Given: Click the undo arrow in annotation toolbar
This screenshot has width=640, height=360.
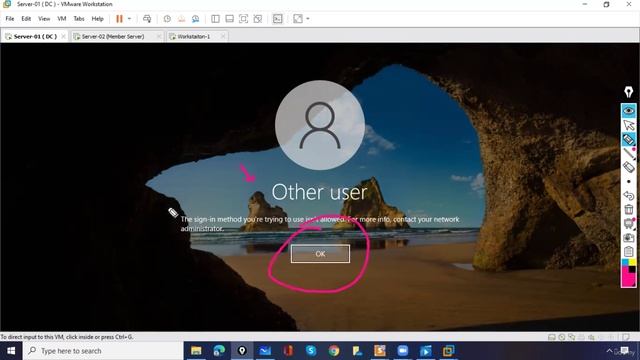Looking at the screenshot, I should coord(629,196).
